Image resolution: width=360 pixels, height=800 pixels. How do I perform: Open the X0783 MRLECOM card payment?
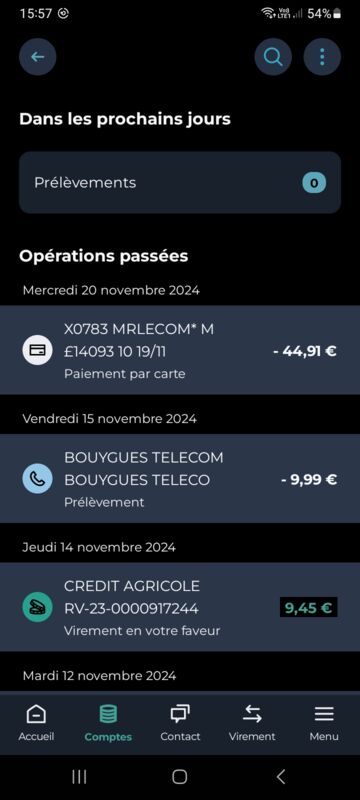pyautogui.click(x=180, y=350)
